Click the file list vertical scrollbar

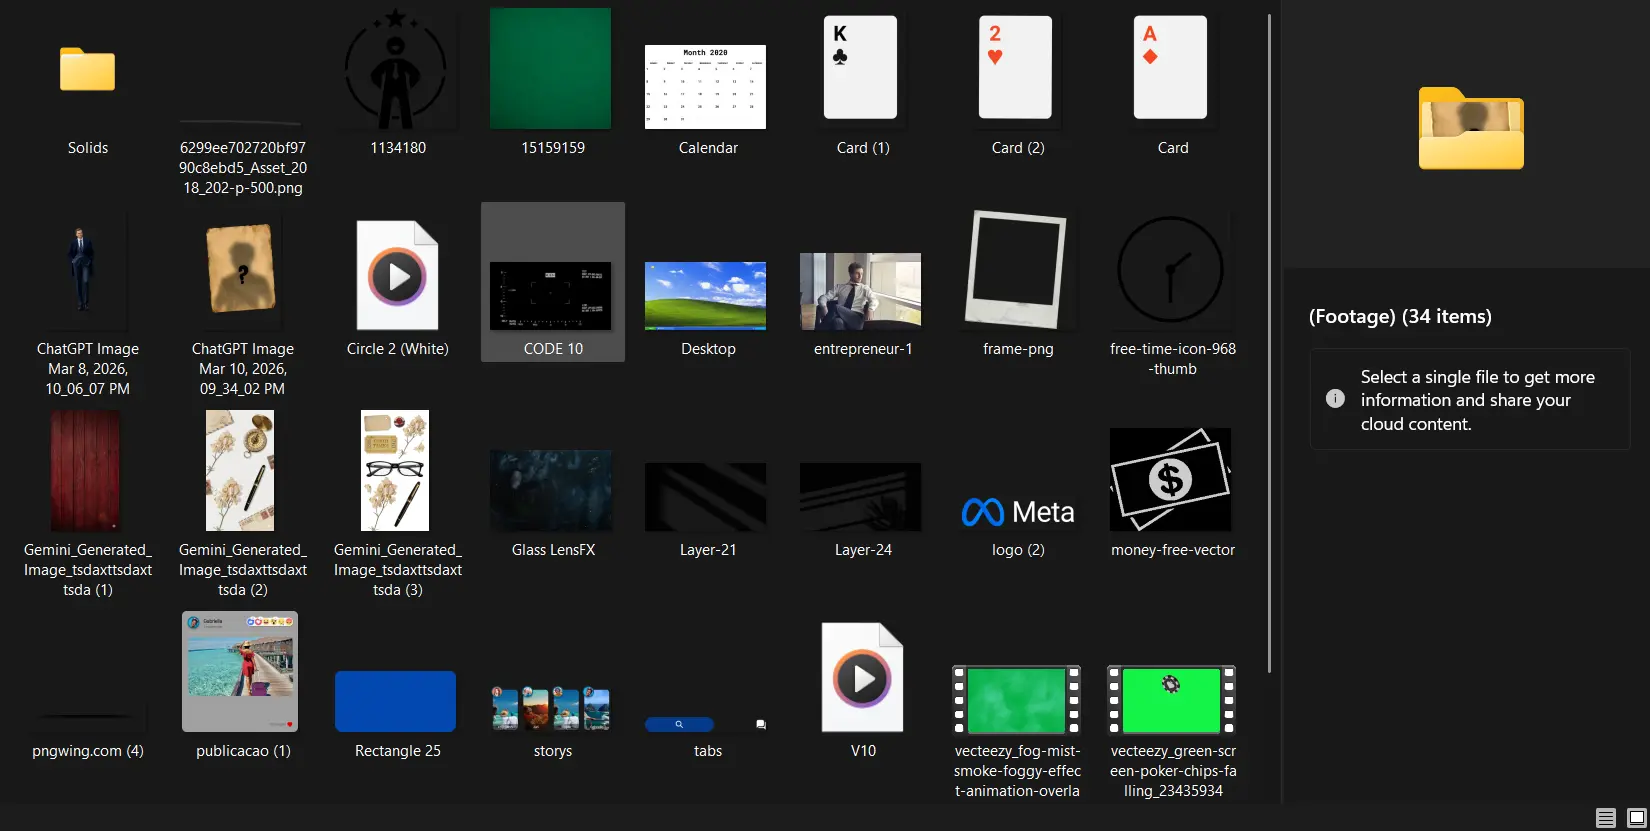1269,340
